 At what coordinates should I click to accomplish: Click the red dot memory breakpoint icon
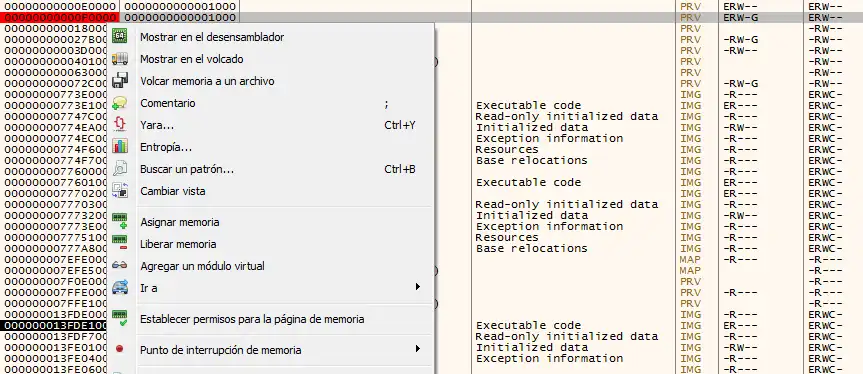pyautogui.click(x=119, y=349)
